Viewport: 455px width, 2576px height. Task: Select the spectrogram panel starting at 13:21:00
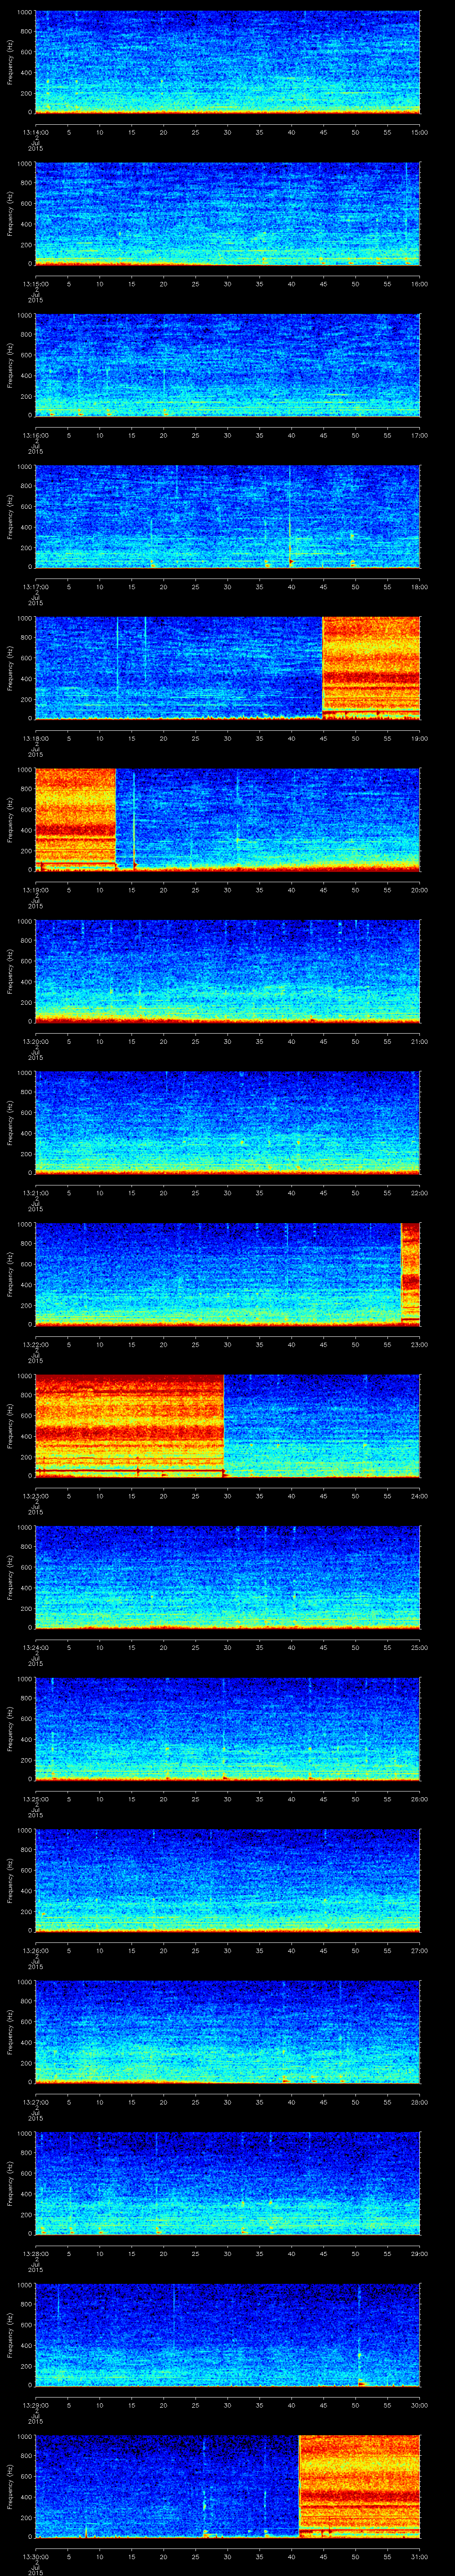click(x=228, y=1123)
